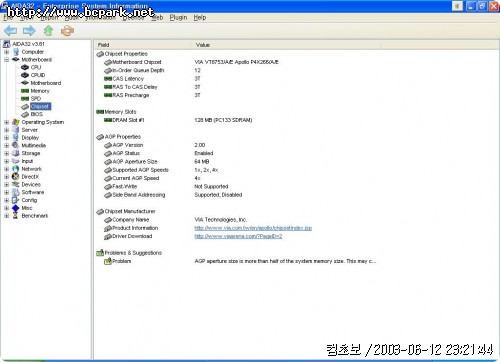Select the Fast-Write row
Image resolution: width=500 pixels, height=362 pixels.
click(x=237, y=186)
